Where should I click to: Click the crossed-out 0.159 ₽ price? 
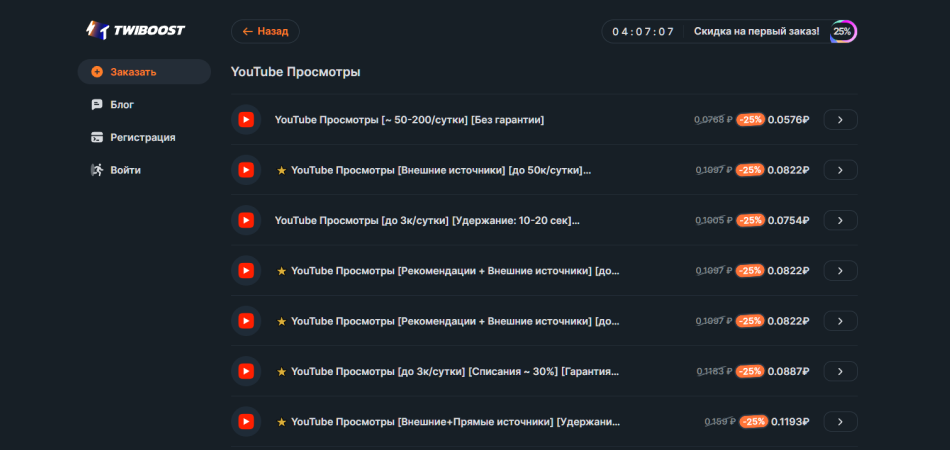pos(720,422)
